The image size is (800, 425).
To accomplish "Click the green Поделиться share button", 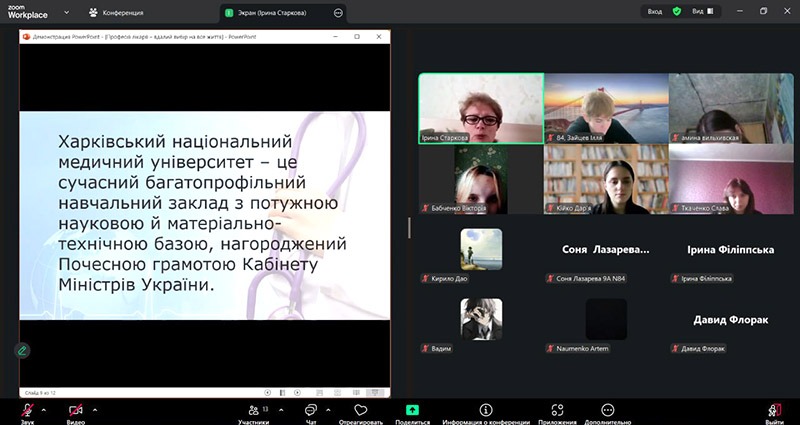I will click(x=412, y=410).
